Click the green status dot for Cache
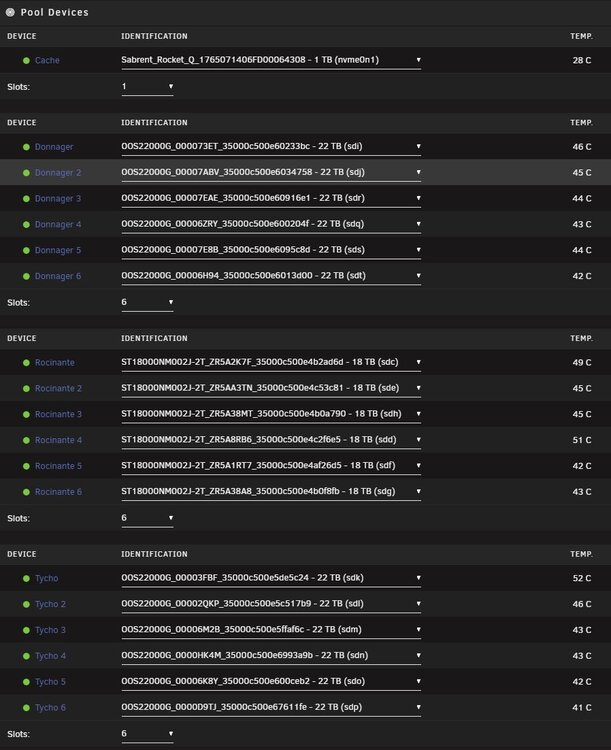 [26, 60]
